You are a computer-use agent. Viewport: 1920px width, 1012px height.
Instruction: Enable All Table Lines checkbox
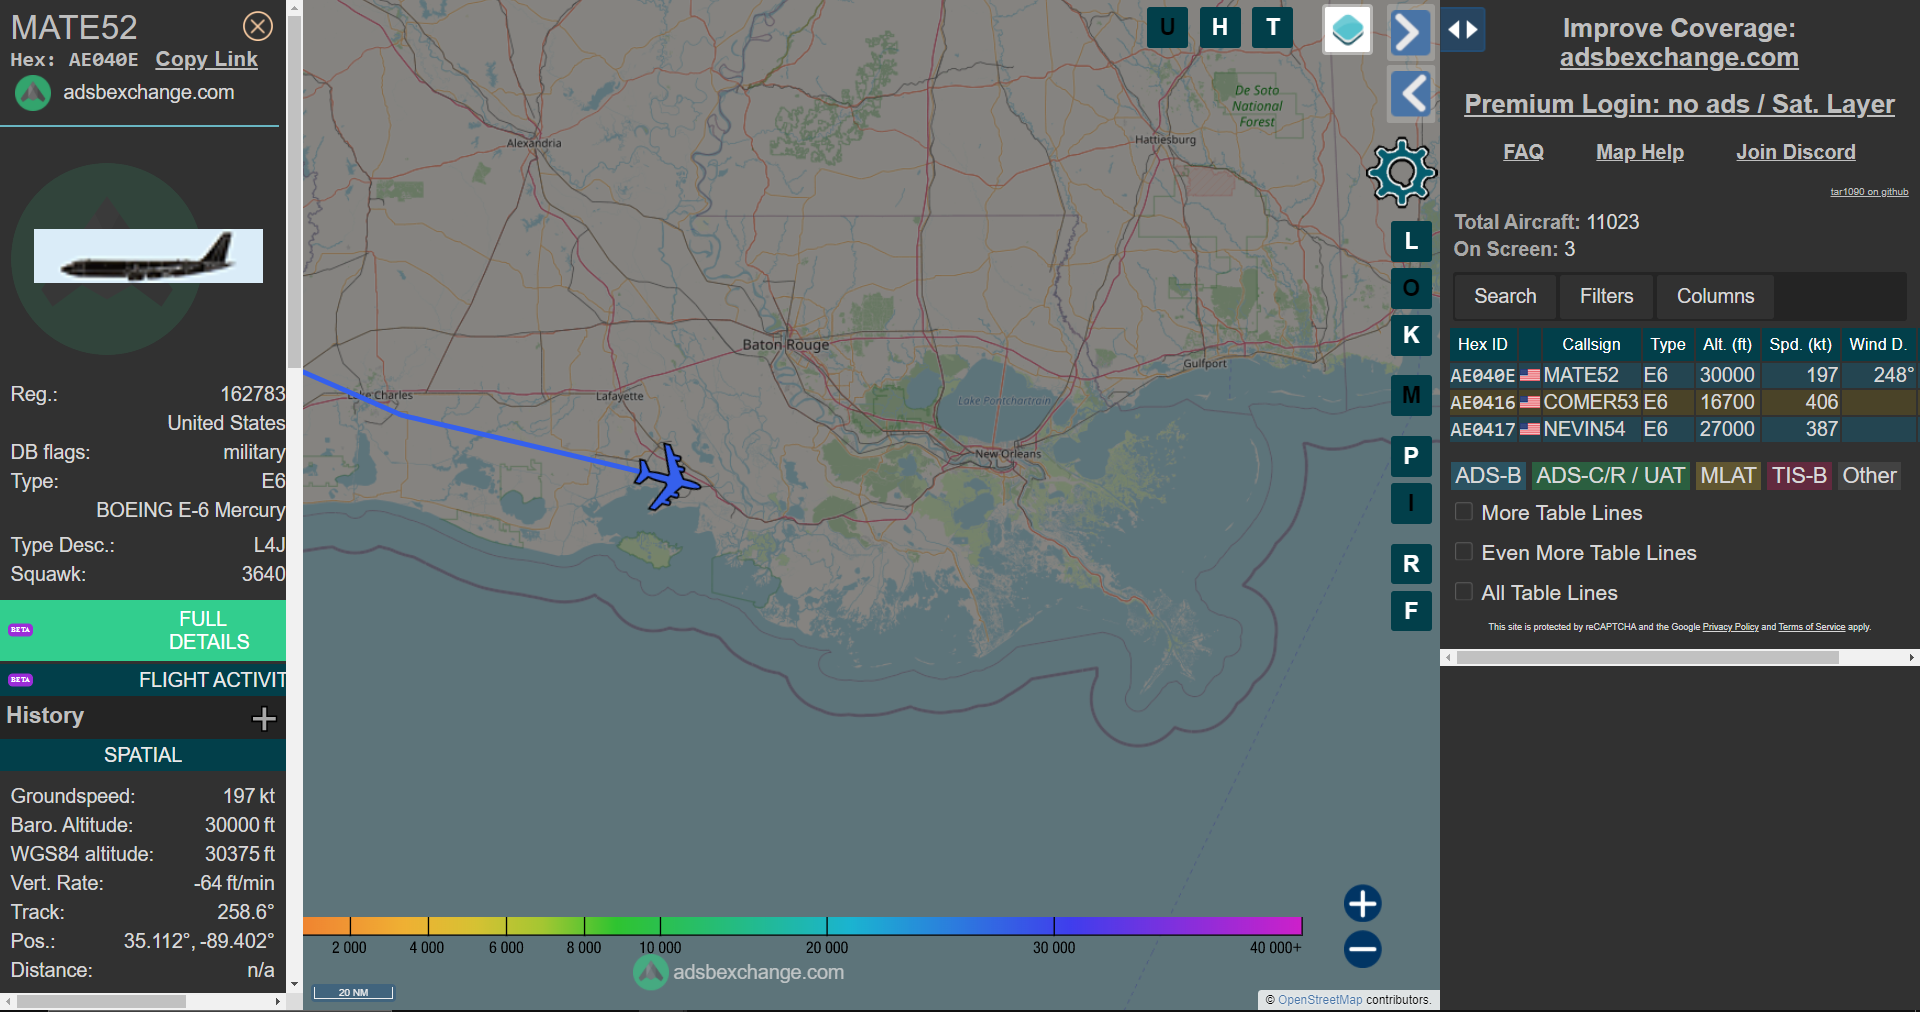[x=1463, y=592]
